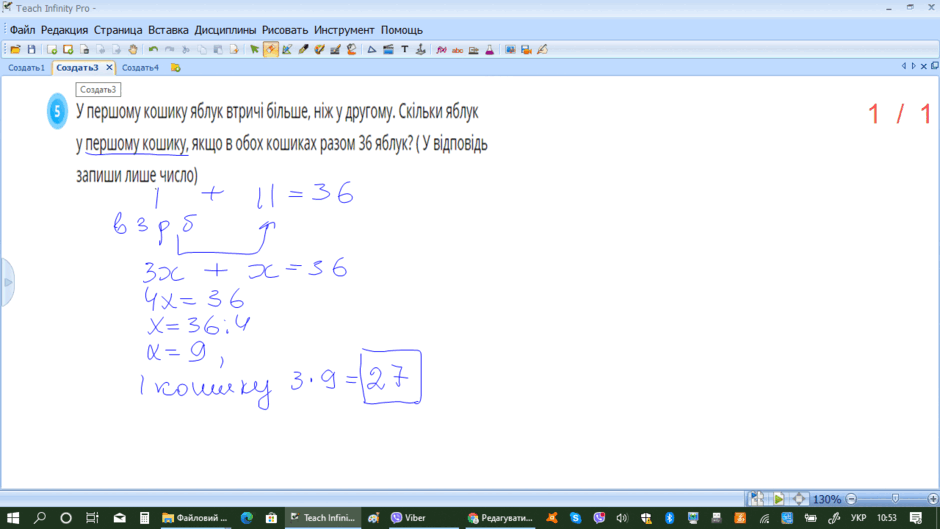Screen dimensions: 940x529
Task: Select the green arrow selection tool
Action: pos(254,50)
